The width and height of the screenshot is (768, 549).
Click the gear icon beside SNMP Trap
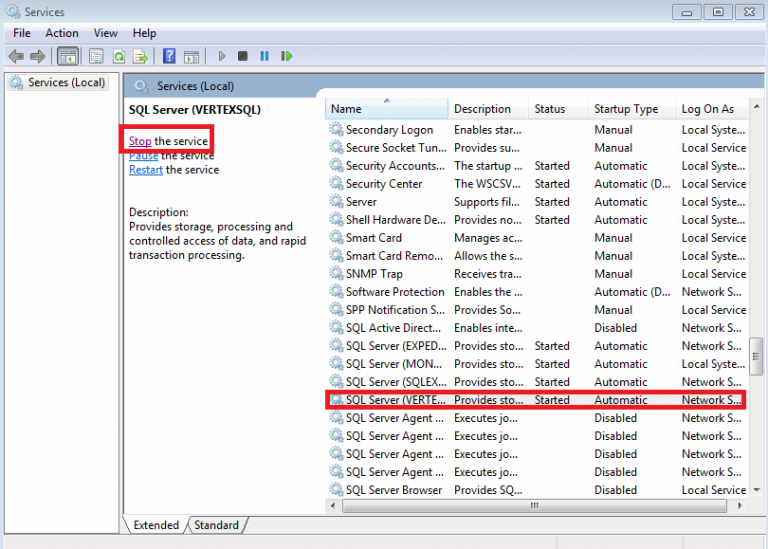click(336, 273)
